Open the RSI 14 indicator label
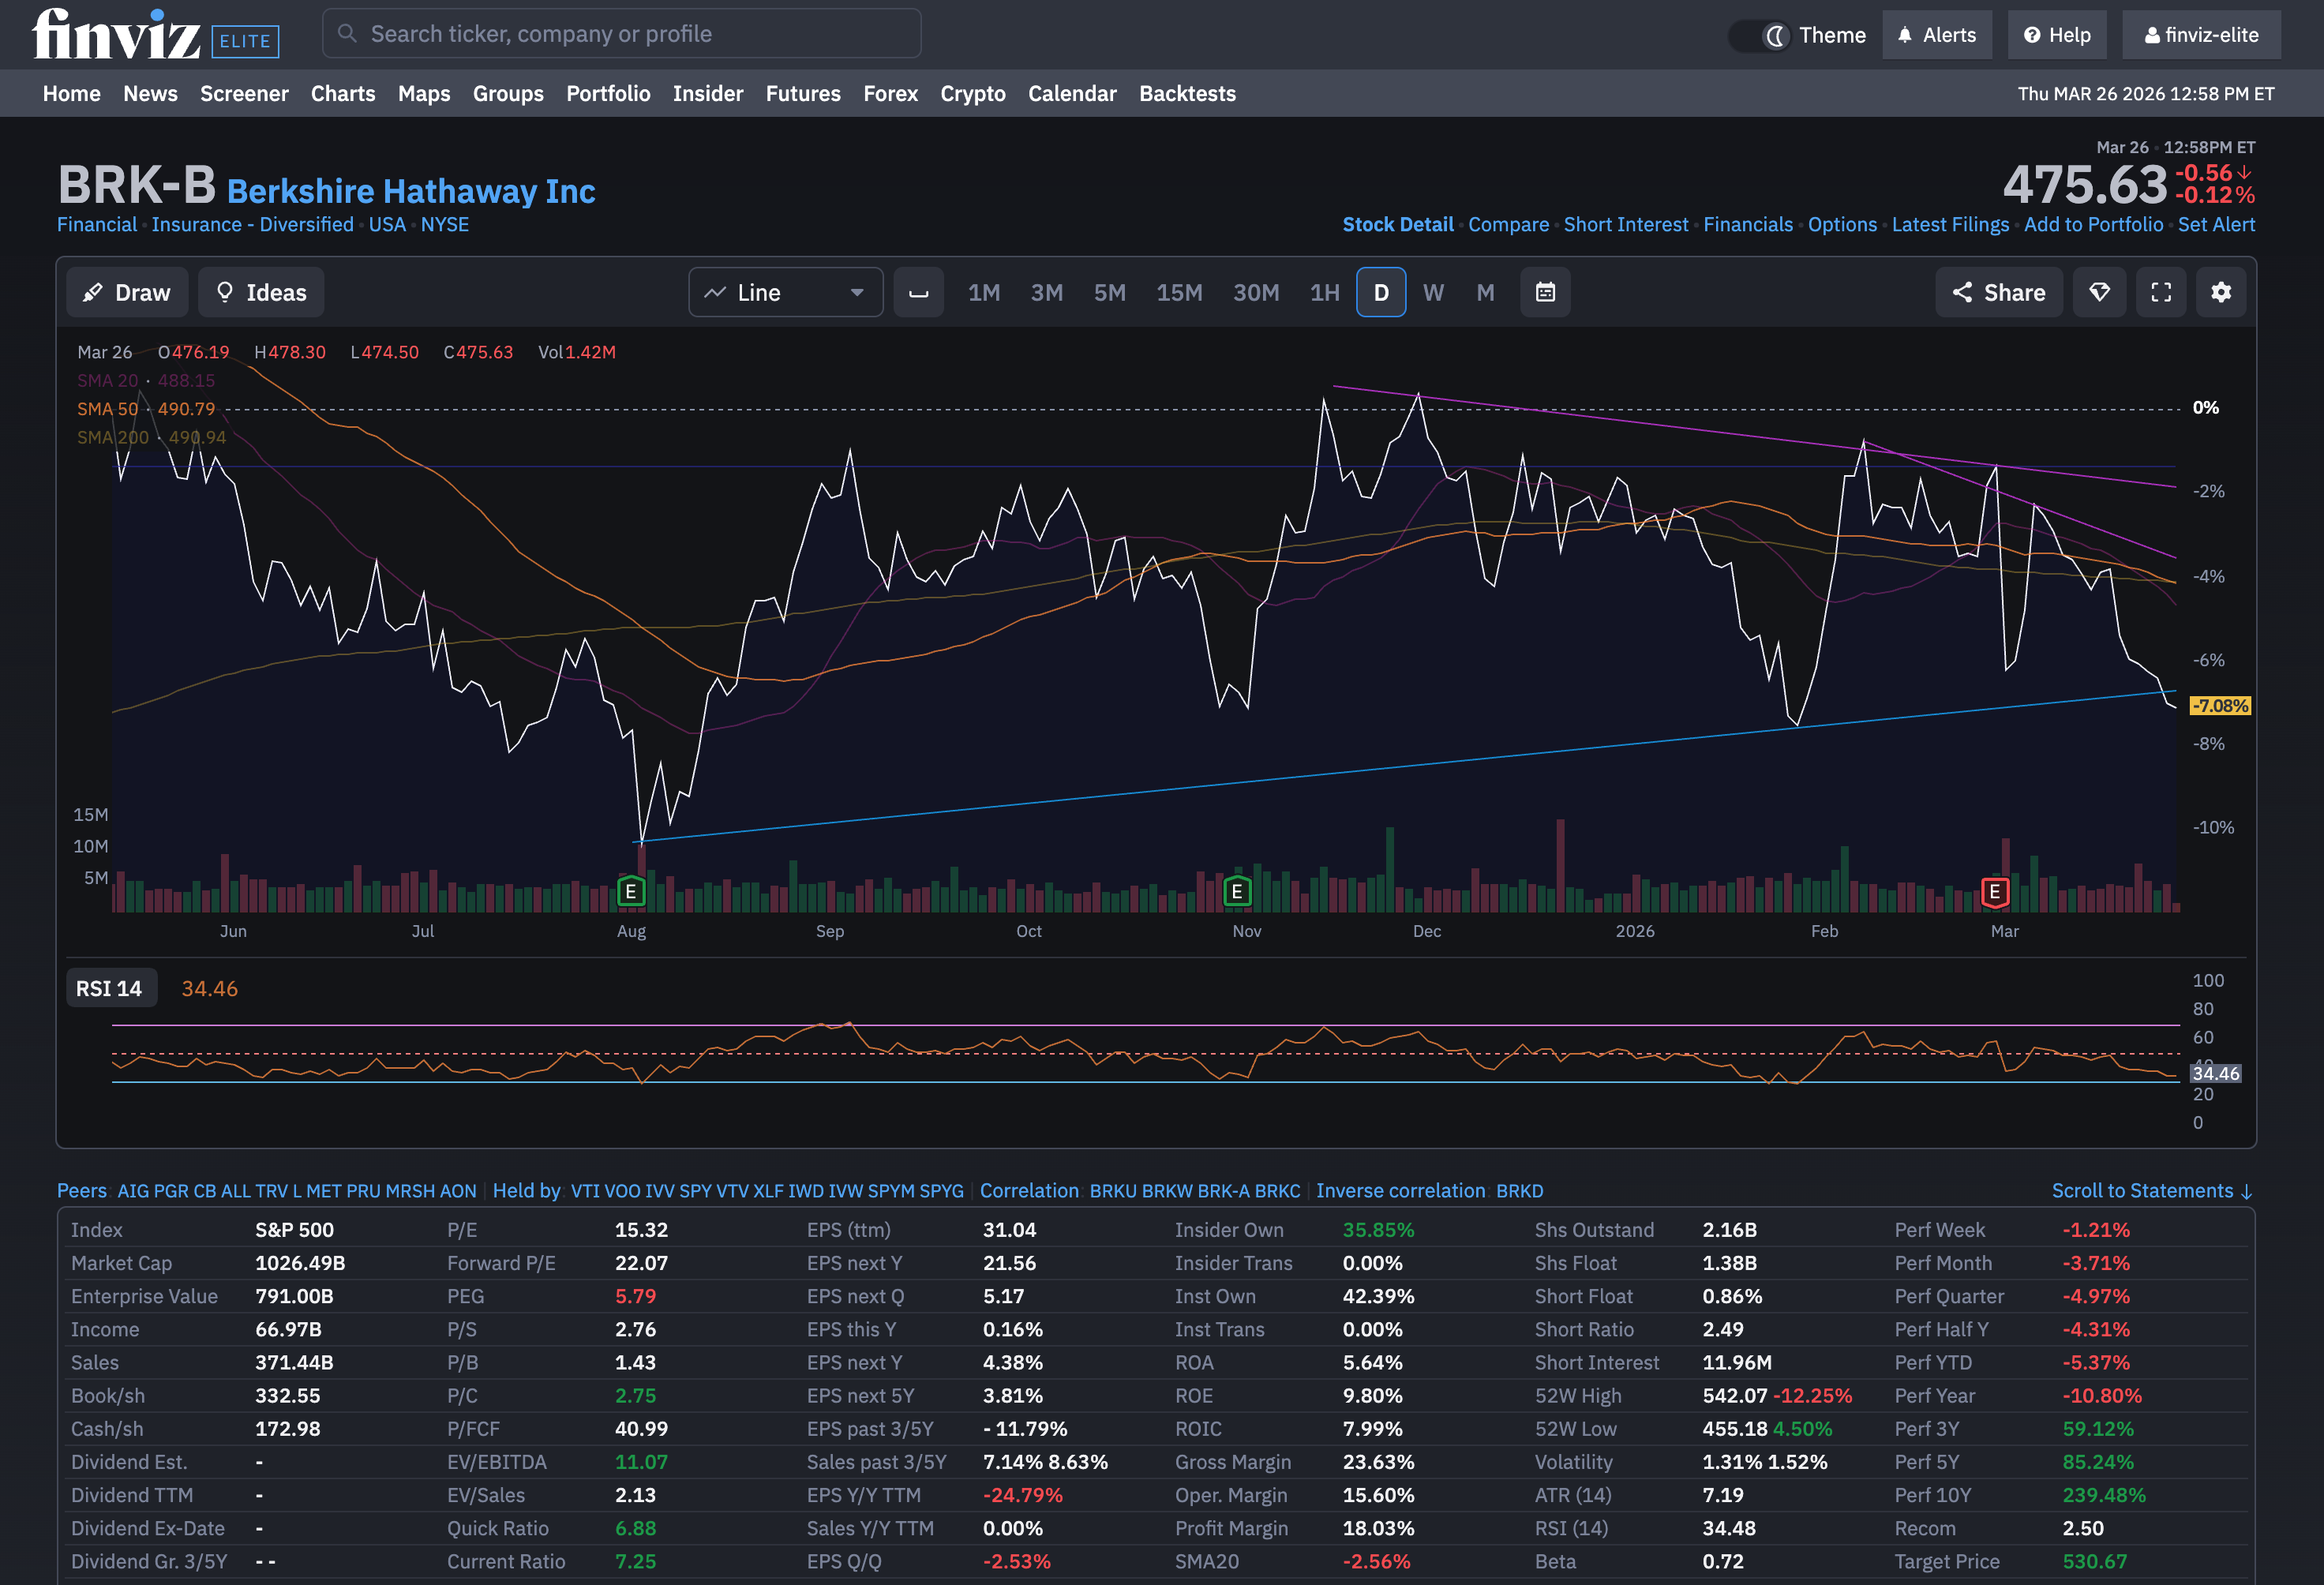Image resolution: width=2324 pixels, height=1585 pixels. 109,988
